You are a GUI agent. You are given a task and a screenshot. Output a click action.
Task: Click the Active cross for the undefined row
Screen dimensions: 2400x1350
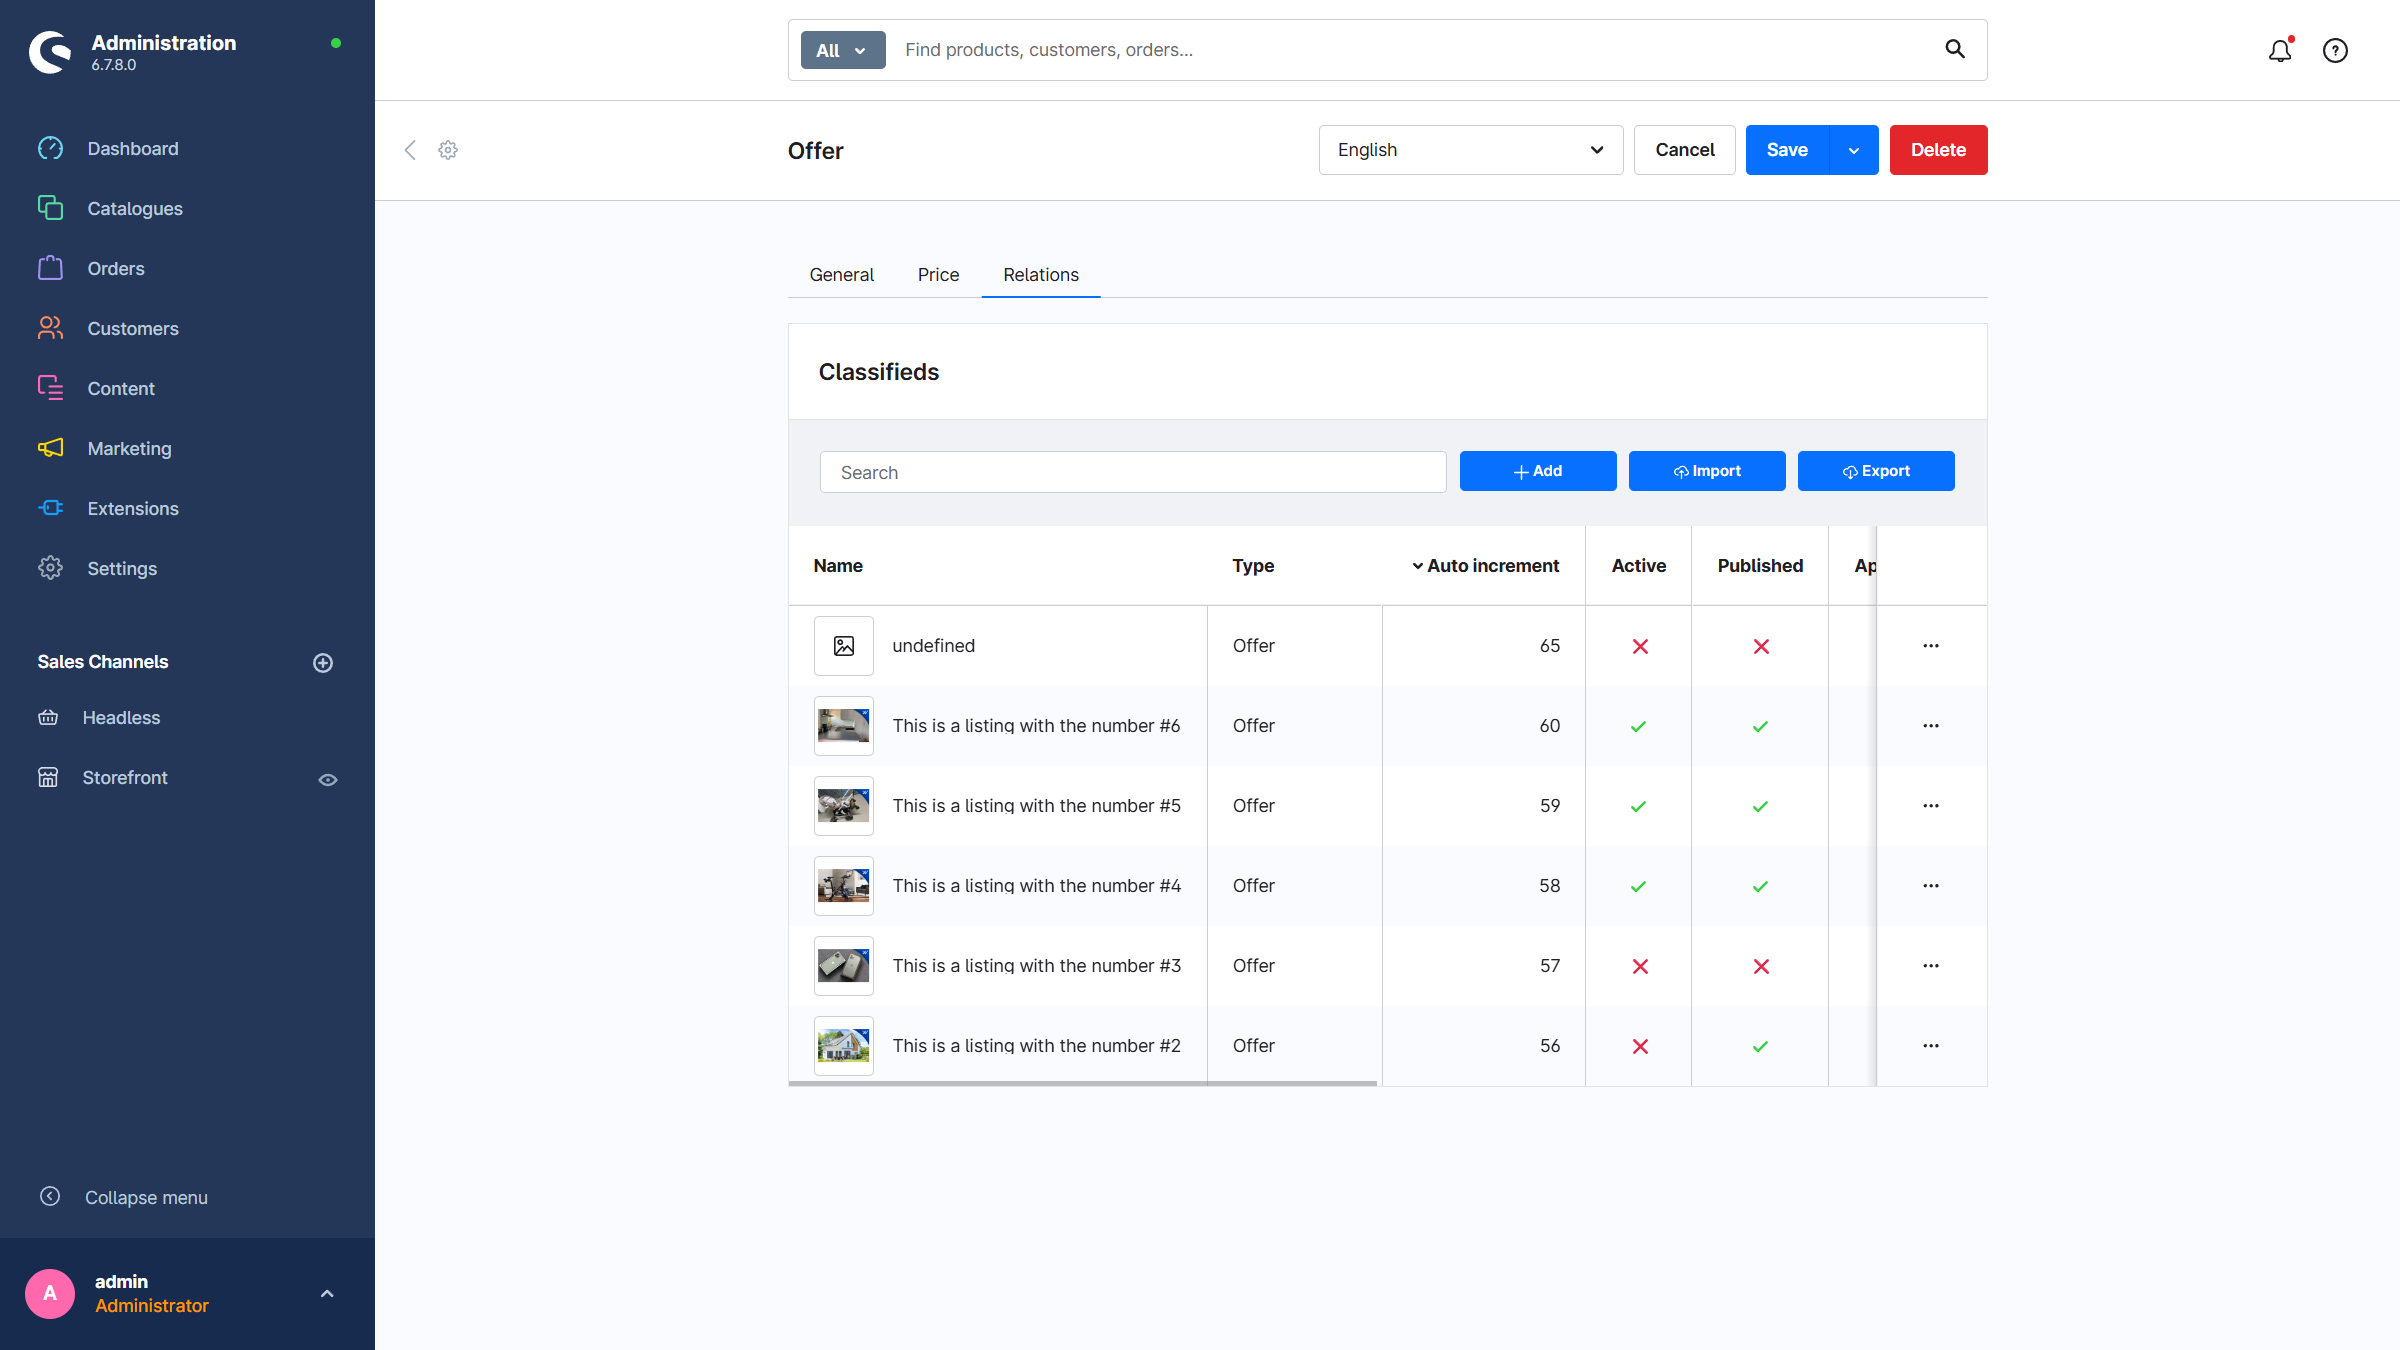click(1639, 646)
